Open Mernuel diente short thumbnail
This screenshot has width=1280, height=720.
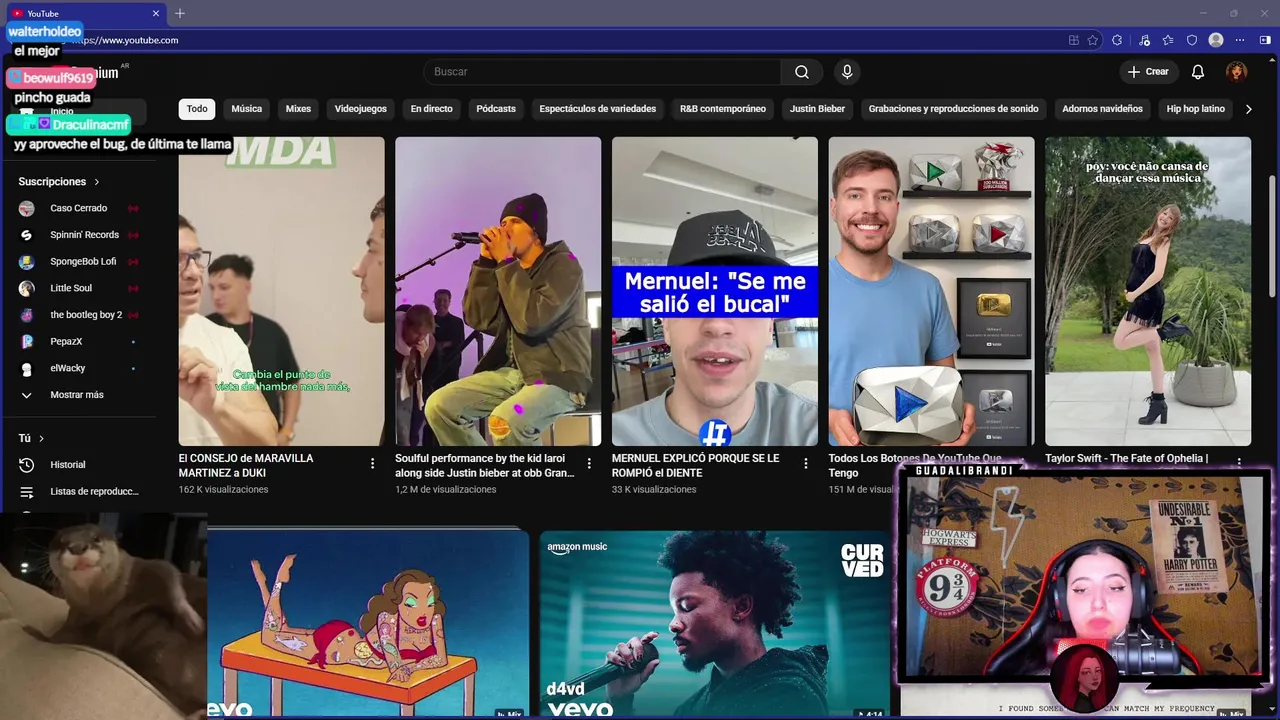(x=715, y=291)
